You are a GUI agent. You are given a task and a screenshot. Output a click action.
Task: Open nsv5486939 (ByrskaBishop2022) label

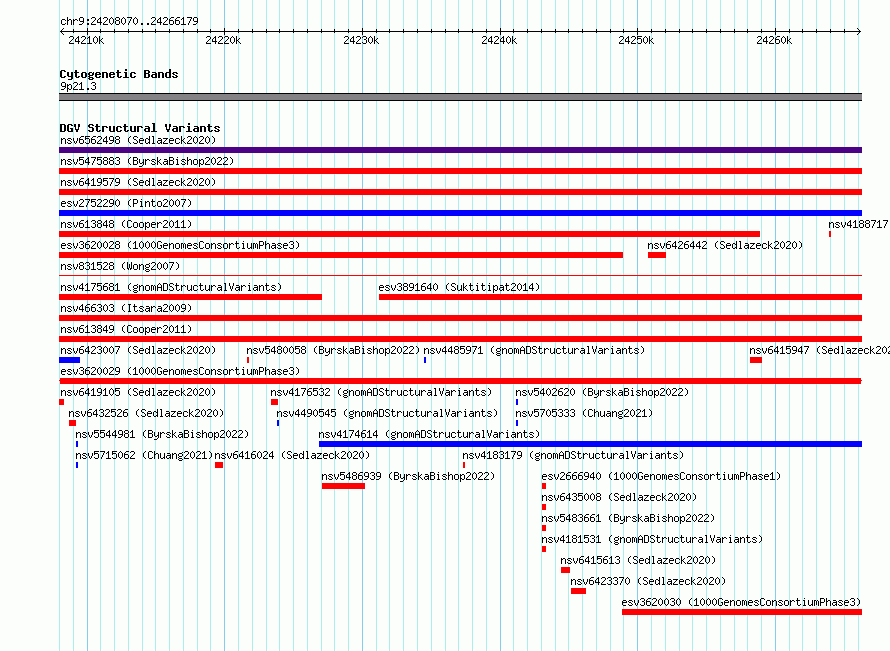tap(408, 476)
